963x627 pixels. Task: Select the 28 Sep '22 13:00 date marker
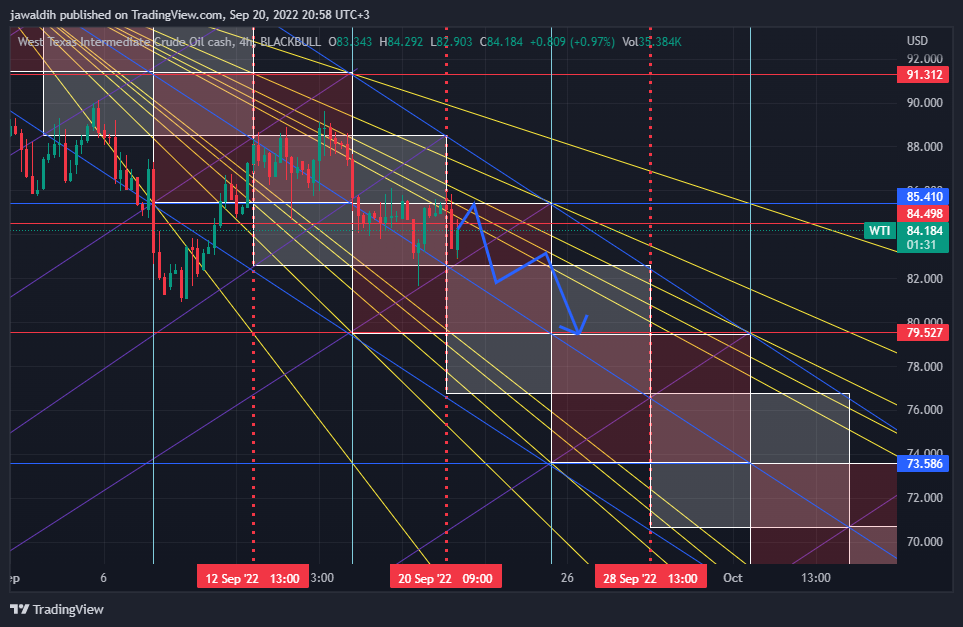click(x=650, y=578)
